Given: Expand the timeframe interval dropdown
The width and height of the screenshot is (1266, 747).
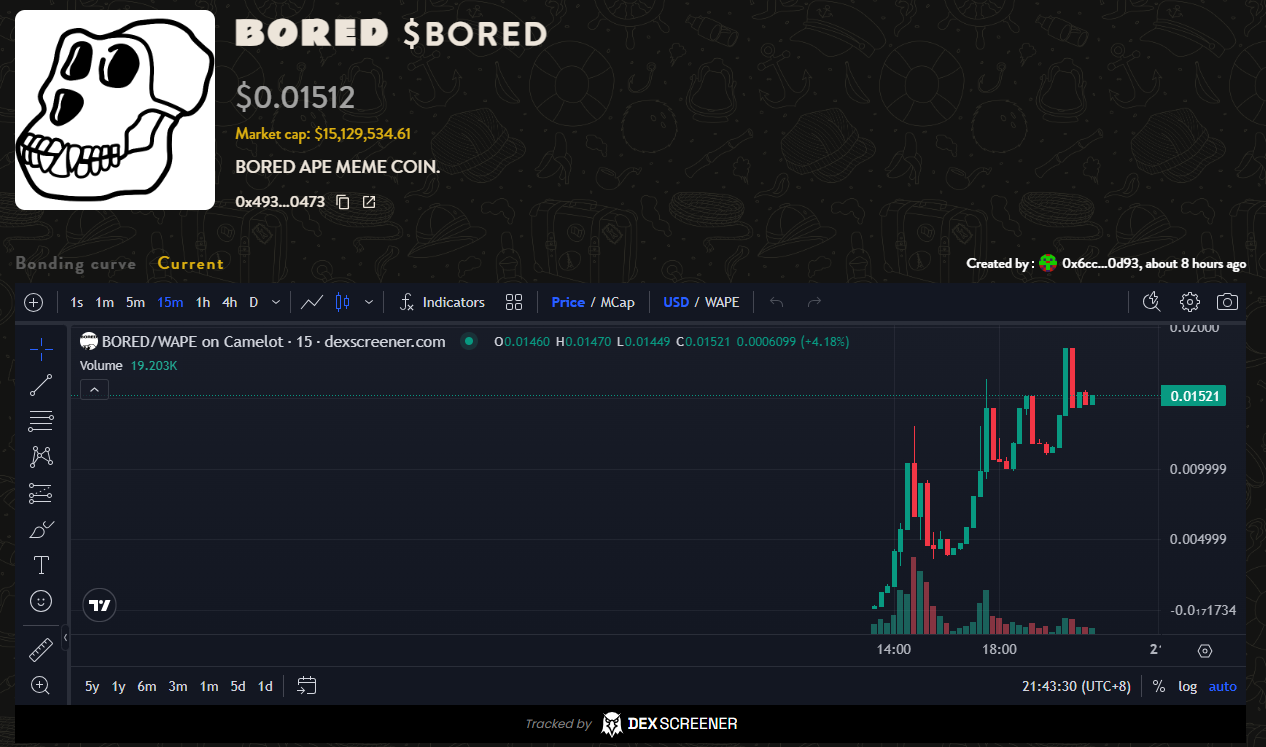Looking at the screenshot, I should pyautogui.click(x=276, y=302).
